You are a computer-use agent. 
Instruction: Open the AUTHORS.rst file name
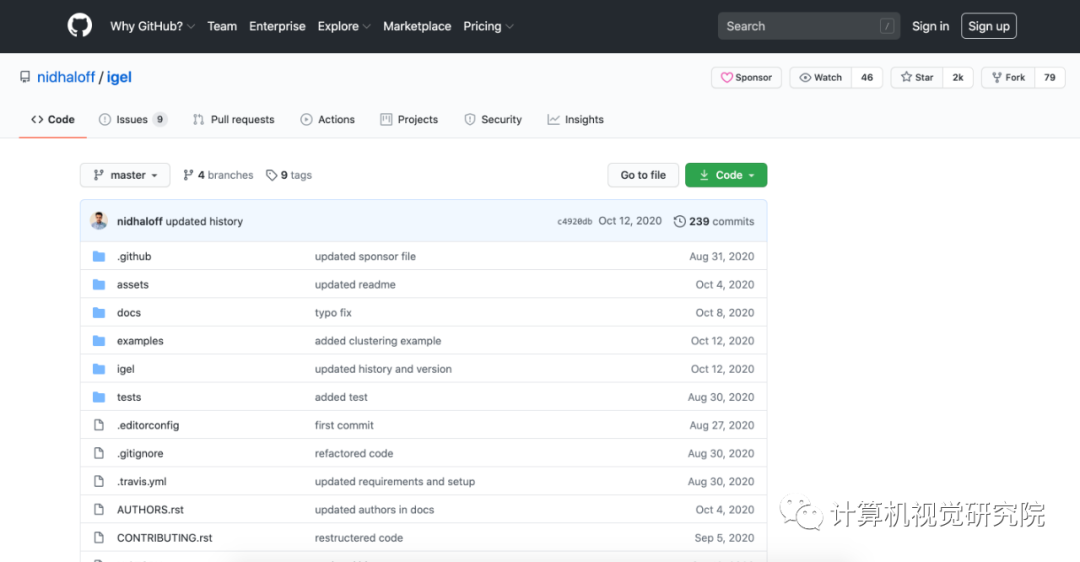150,510
